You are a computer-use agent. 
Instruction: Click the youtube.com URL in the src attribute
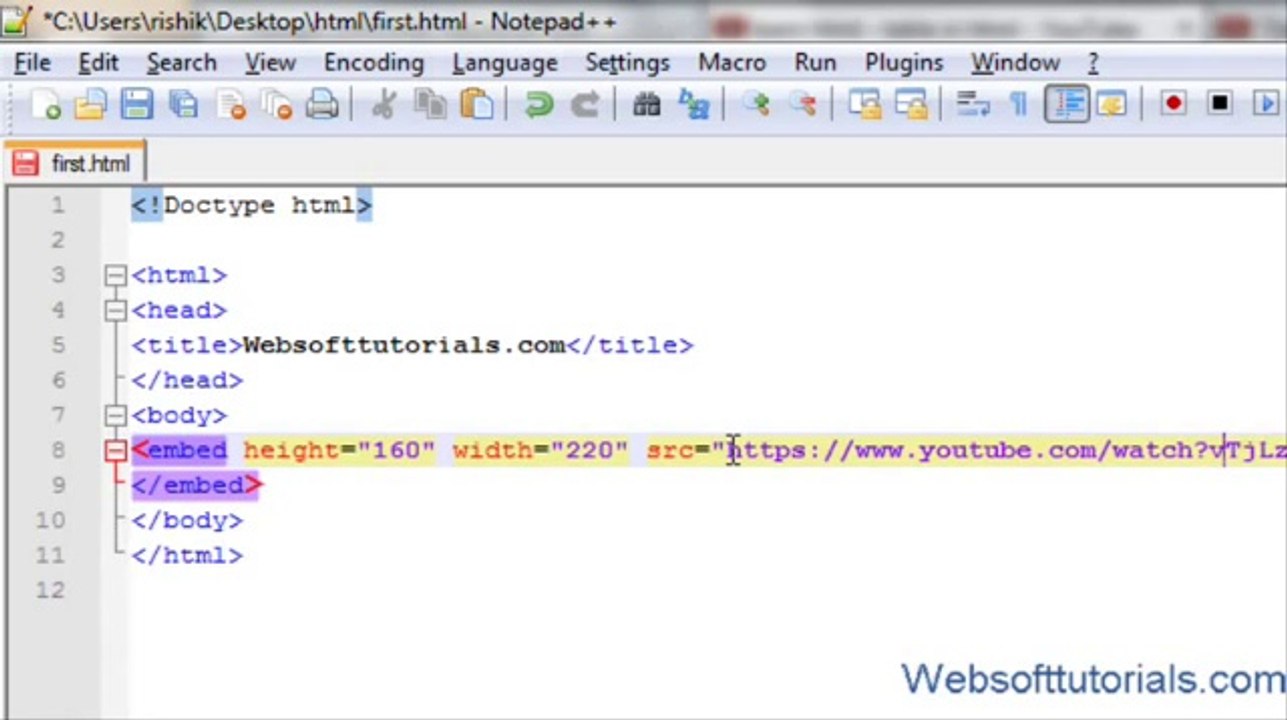(1006, 451)
